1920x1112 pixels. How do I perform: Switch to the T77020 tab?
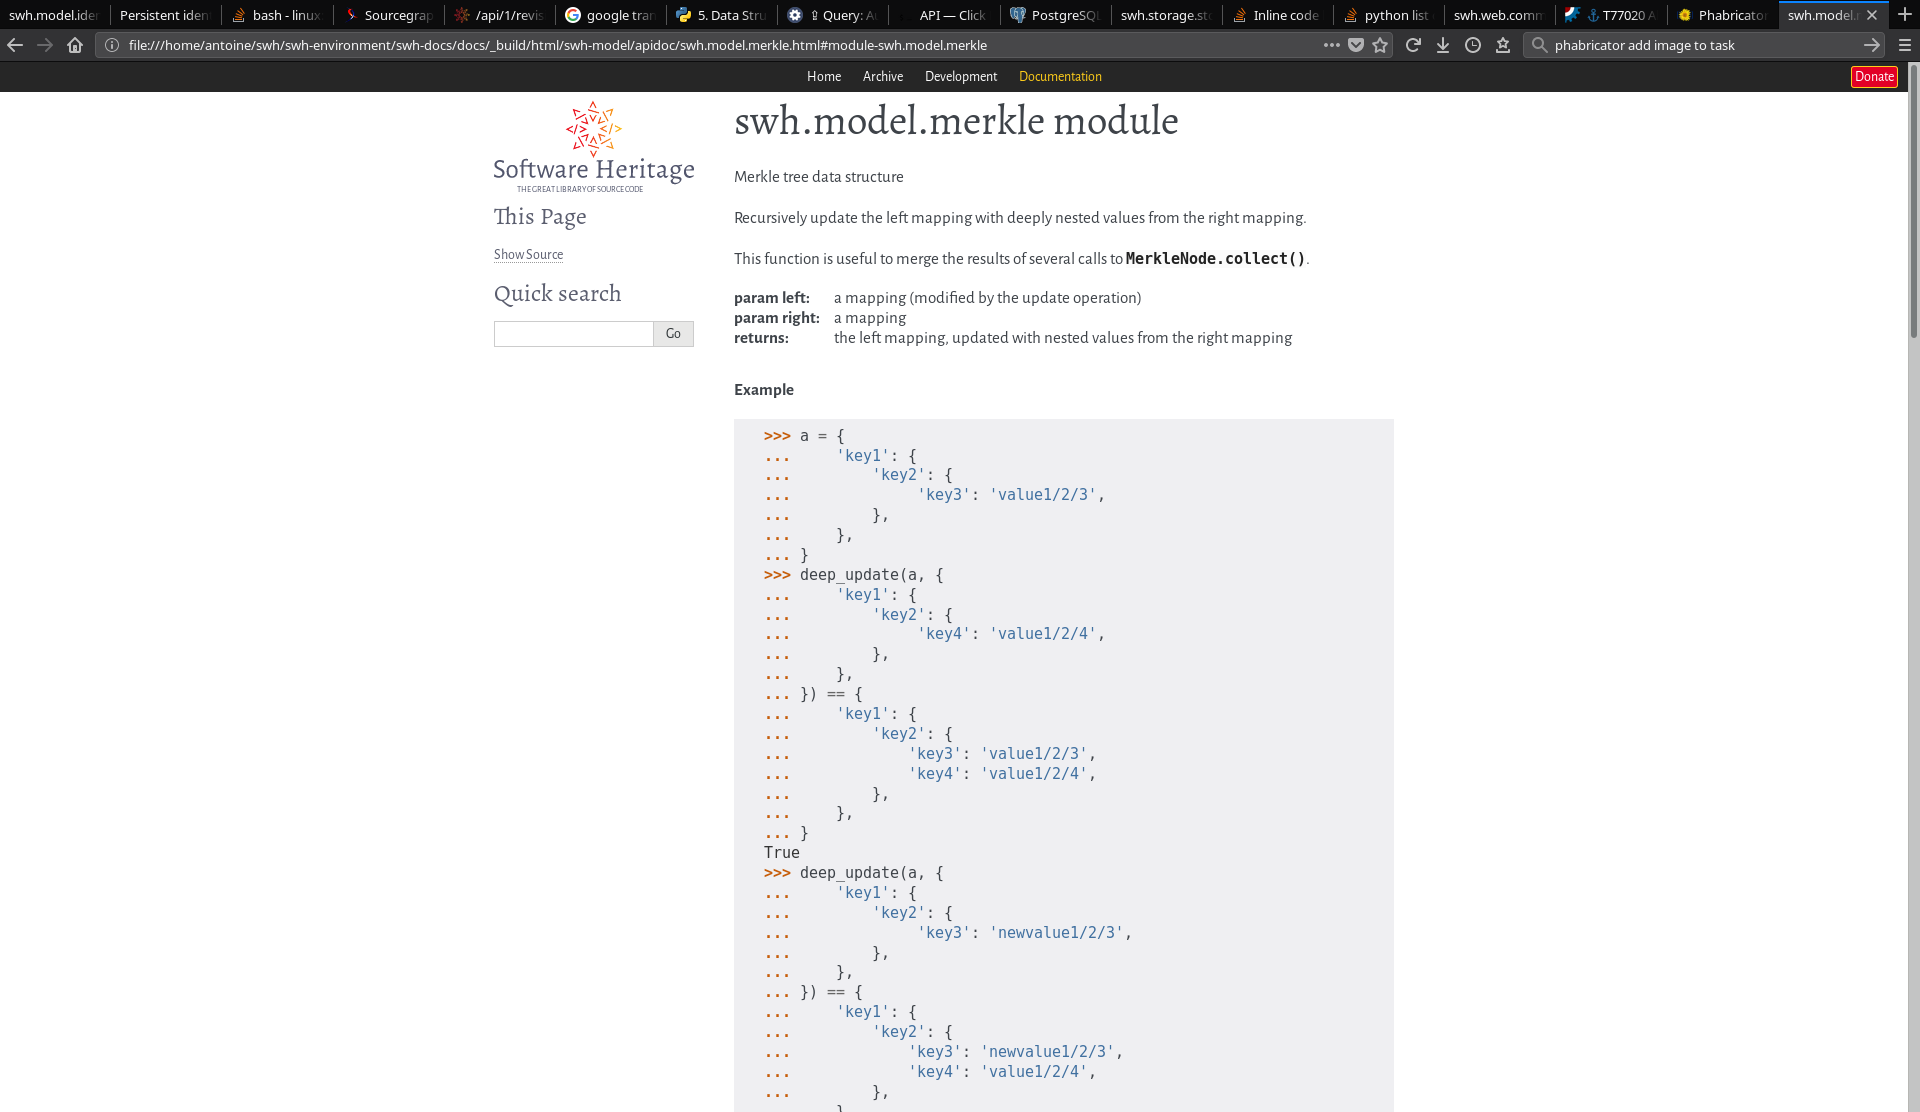click(x=1610, y=15)
